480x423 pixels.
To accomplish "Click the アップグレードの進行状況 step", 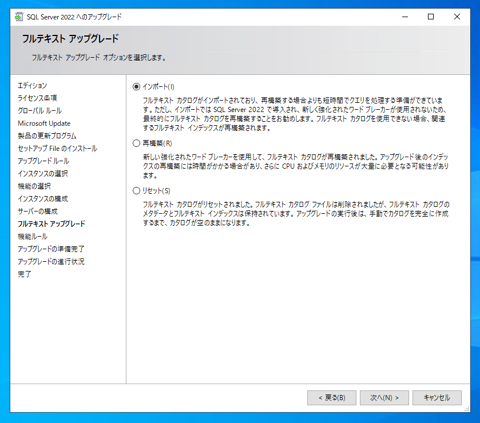I will tap(51, 262).
